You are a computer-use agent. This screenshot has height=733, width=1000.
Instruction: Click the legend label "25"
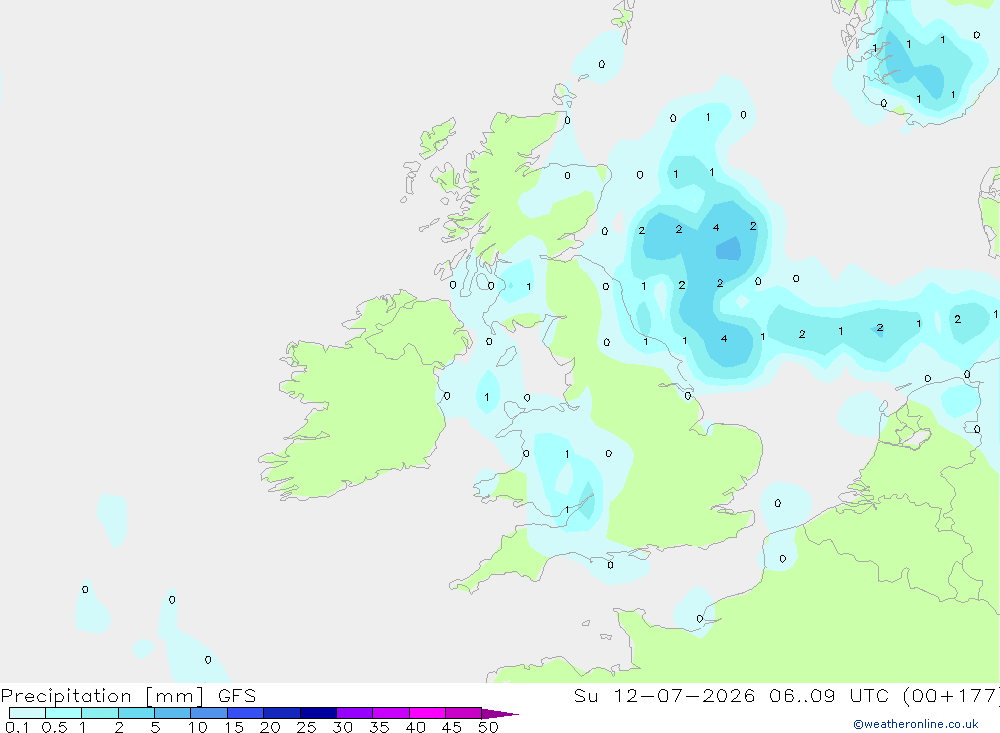click(307, 727)
